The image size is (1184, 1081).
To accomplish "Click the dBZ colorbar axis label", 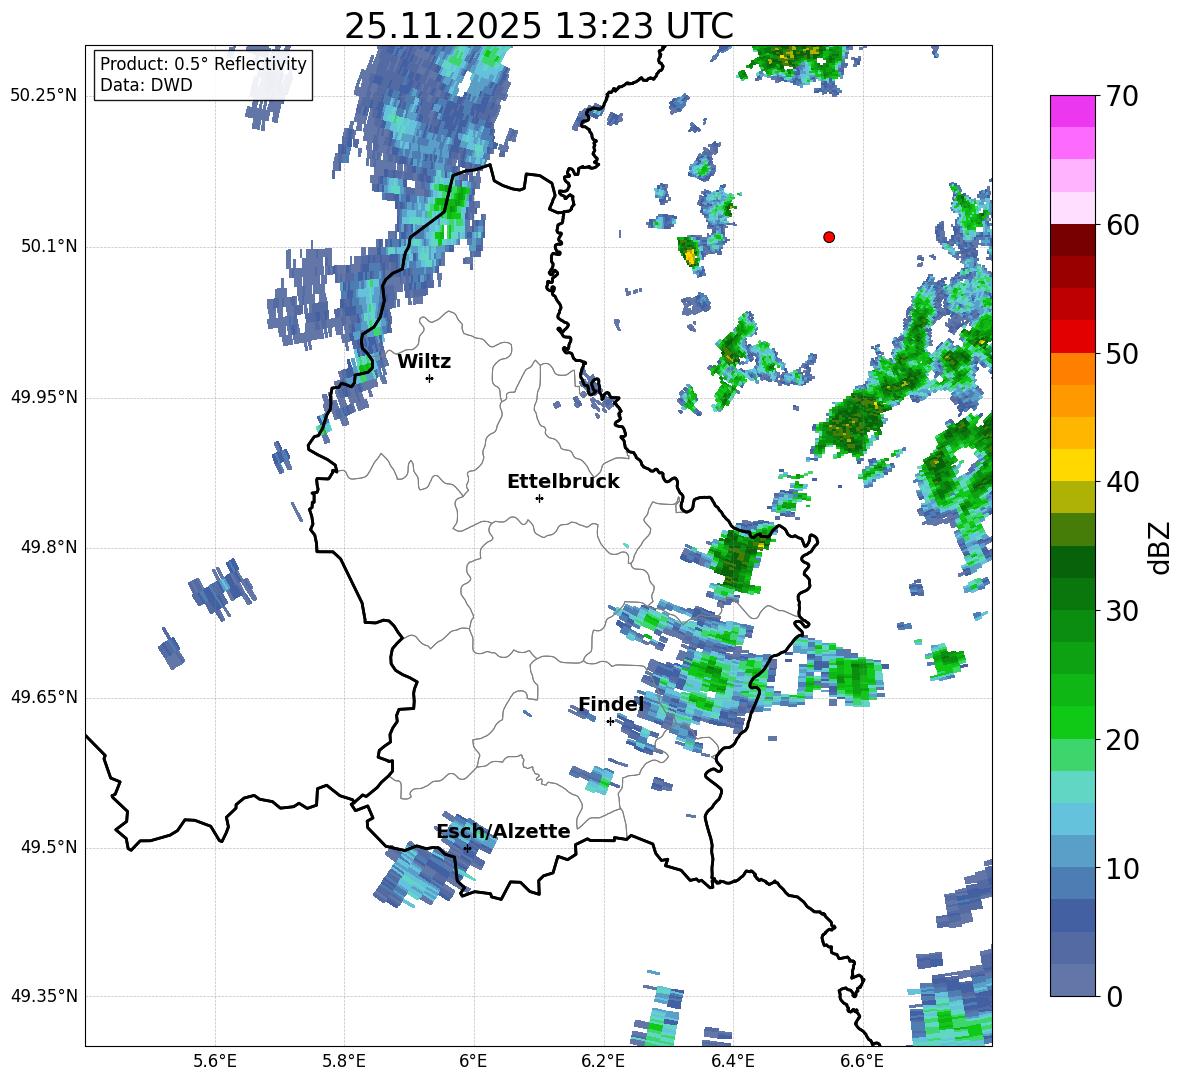I will coord(1158,547).
